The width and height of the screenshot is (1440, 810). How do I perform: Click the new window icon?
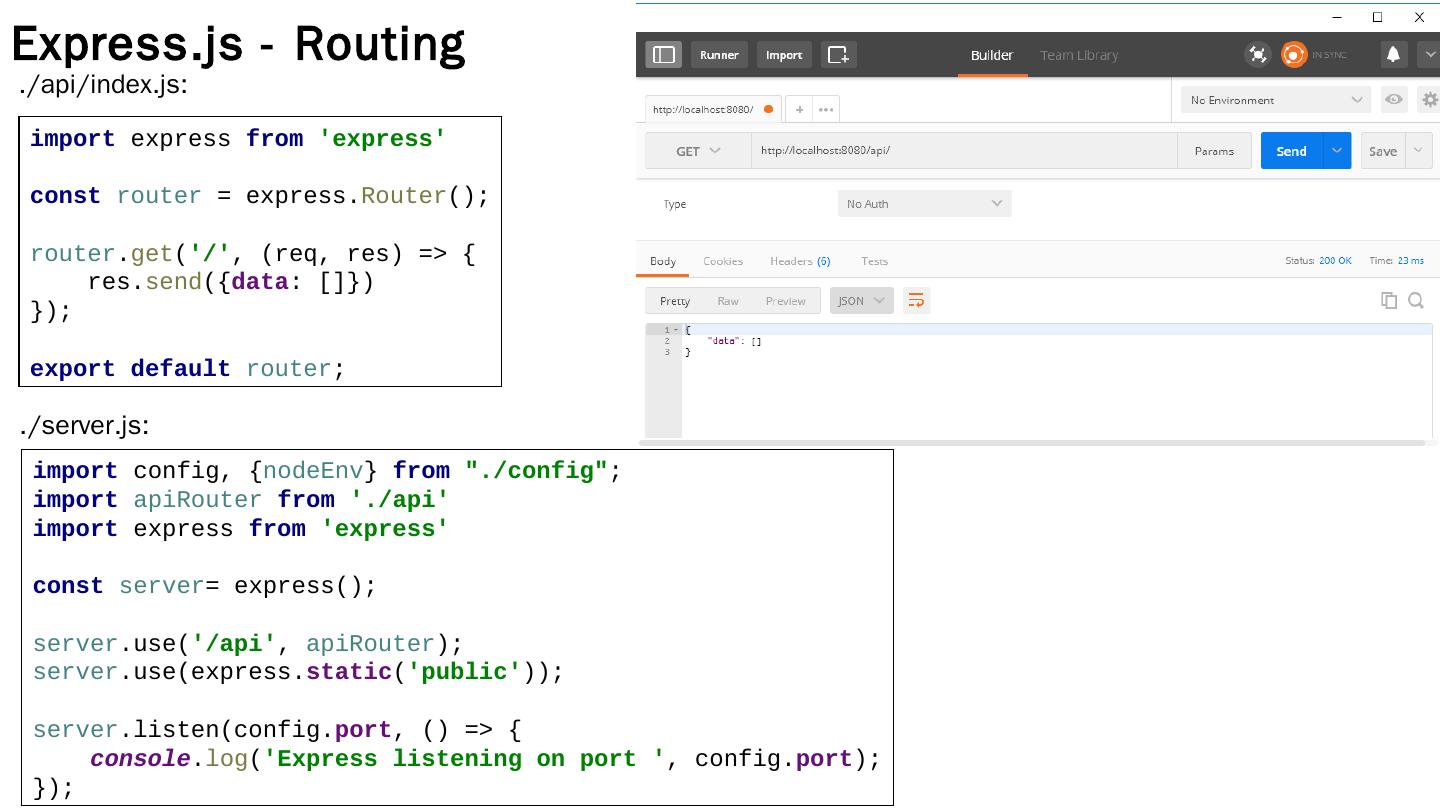point(838,55)
